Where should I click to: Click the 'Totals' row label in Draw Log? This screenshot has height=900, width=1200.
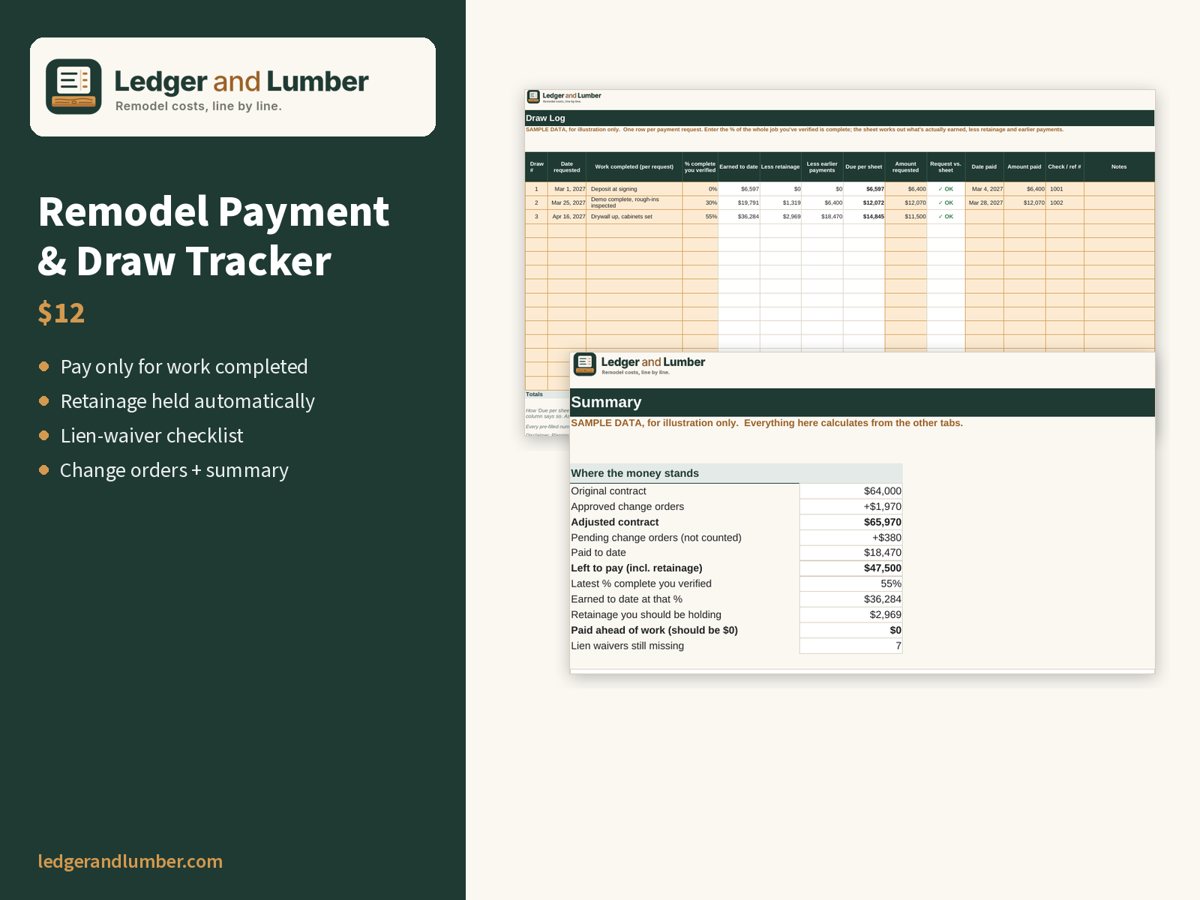(535, 395)
